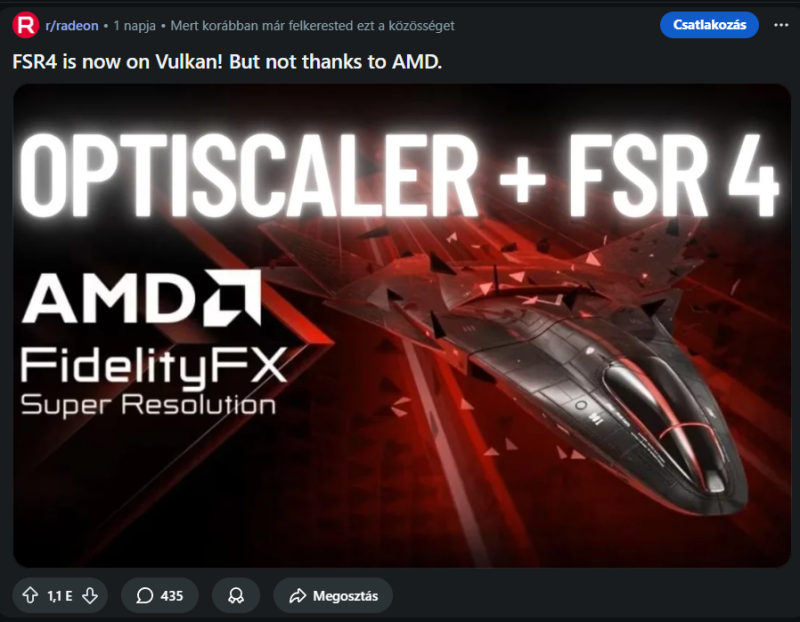Click the FidelityFX Super Resolution text in the image
Image resolution: width=800 pixels, height=622 pixels.
tap(153, 381)
